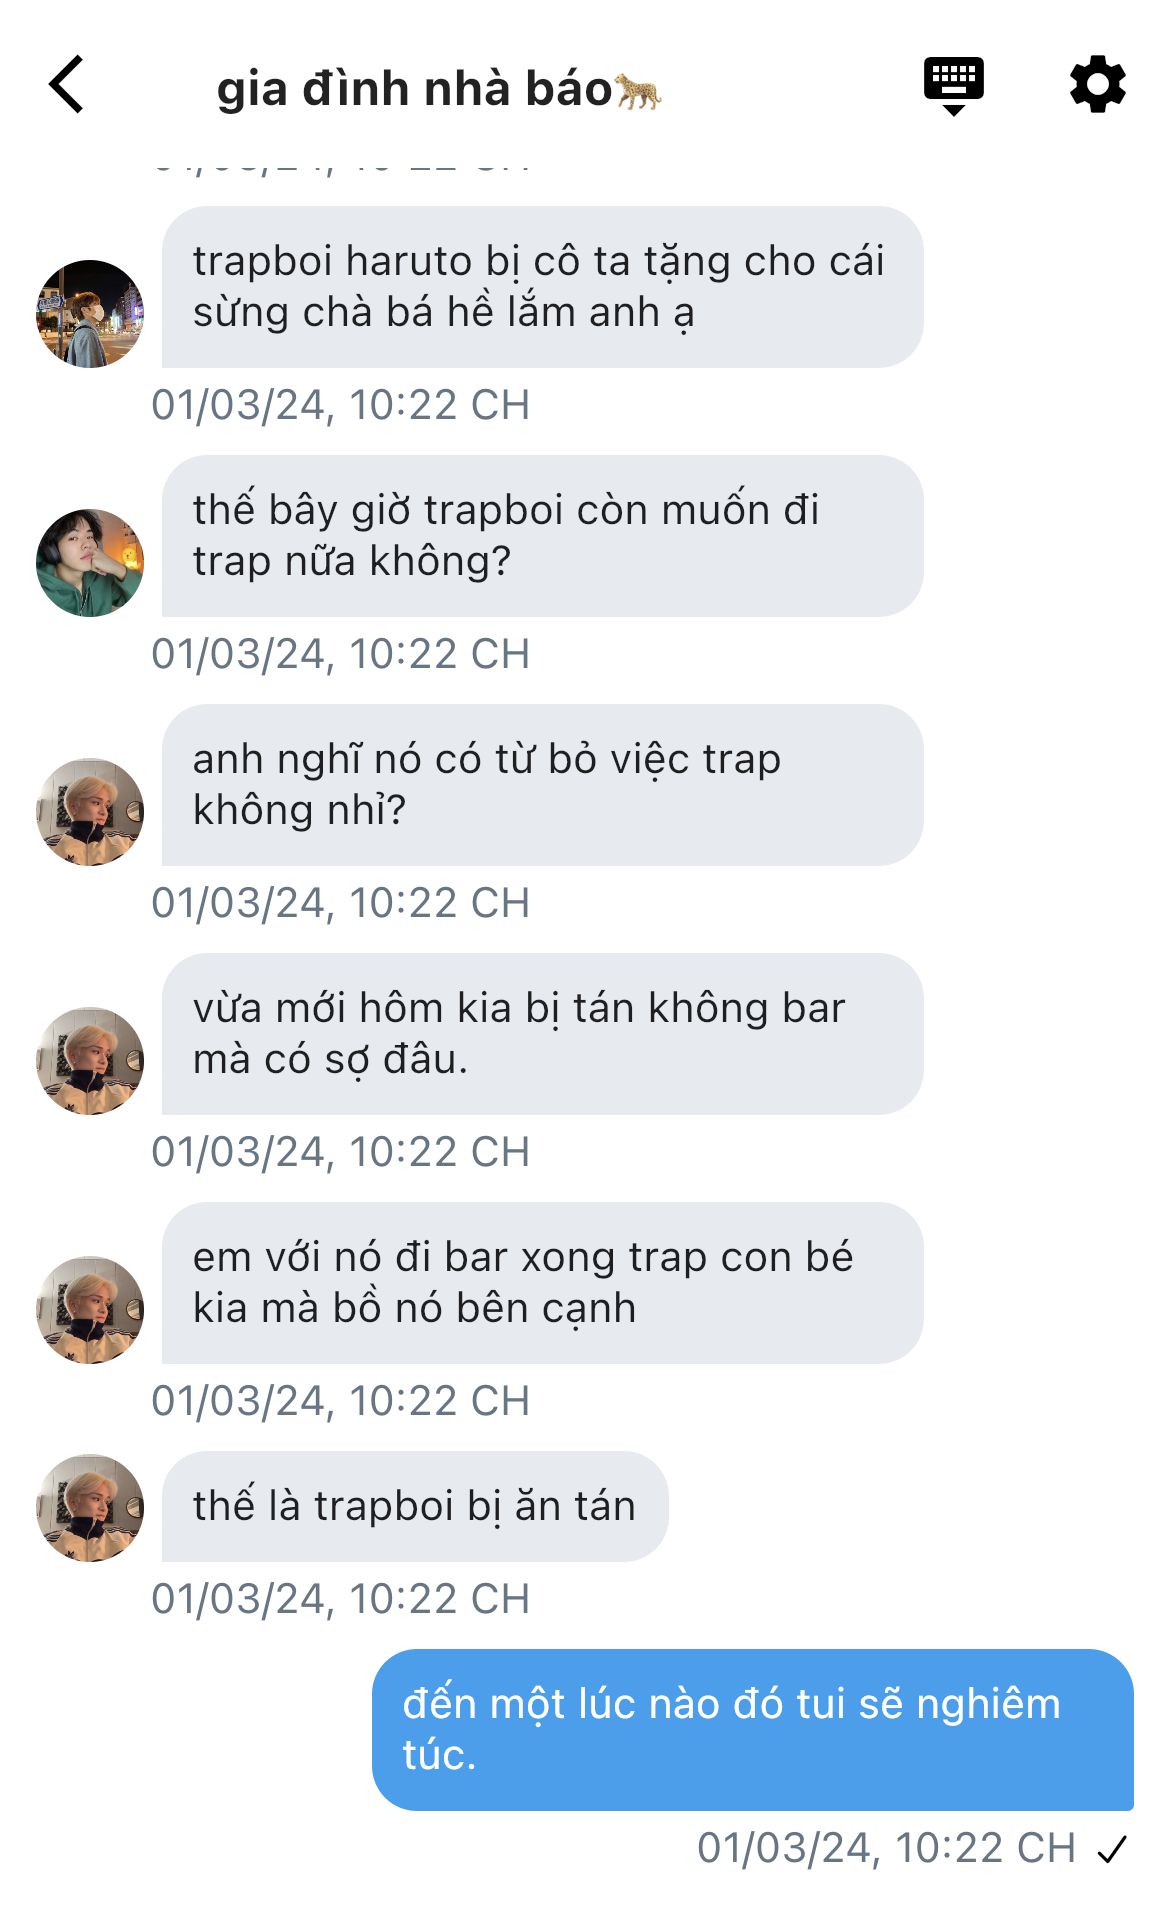Open avatar beside 'thế bây giờ trapboi' message
The image size is (1170, 1905).
tap(90, 563)
